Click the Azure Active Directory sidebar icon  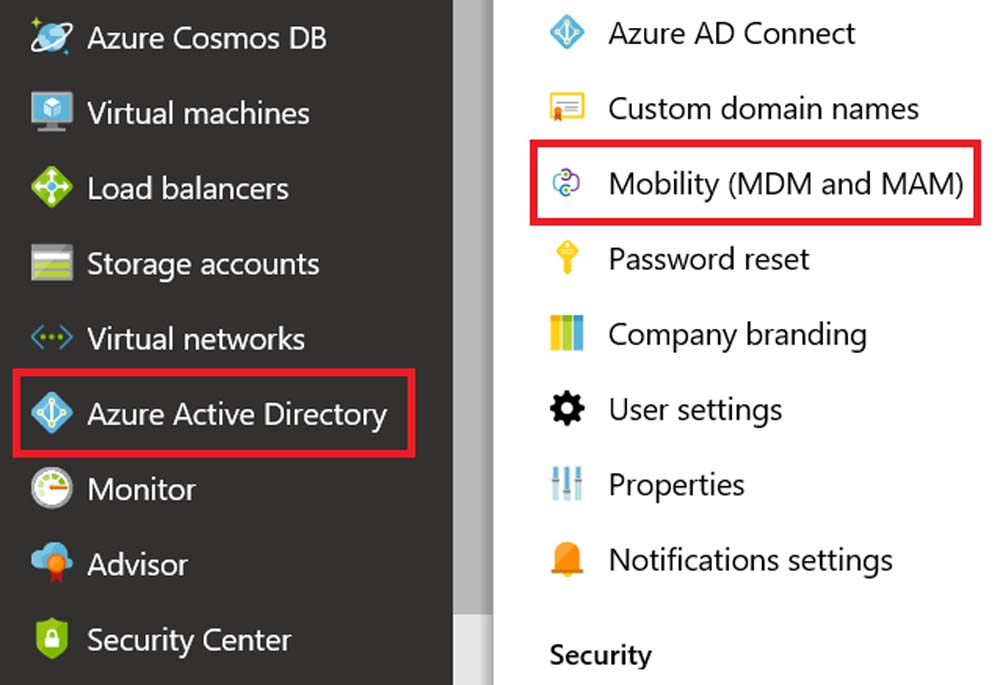click(52, 413)
